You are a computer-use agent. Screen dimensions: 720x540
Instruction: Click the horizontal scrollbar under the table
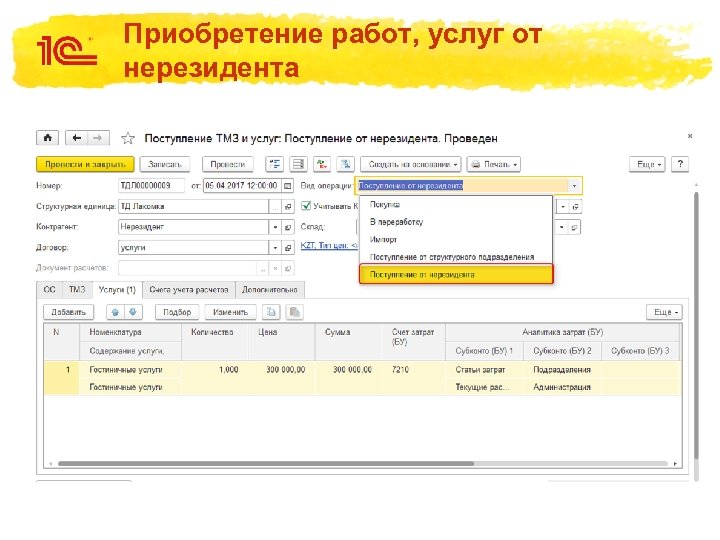266,464
